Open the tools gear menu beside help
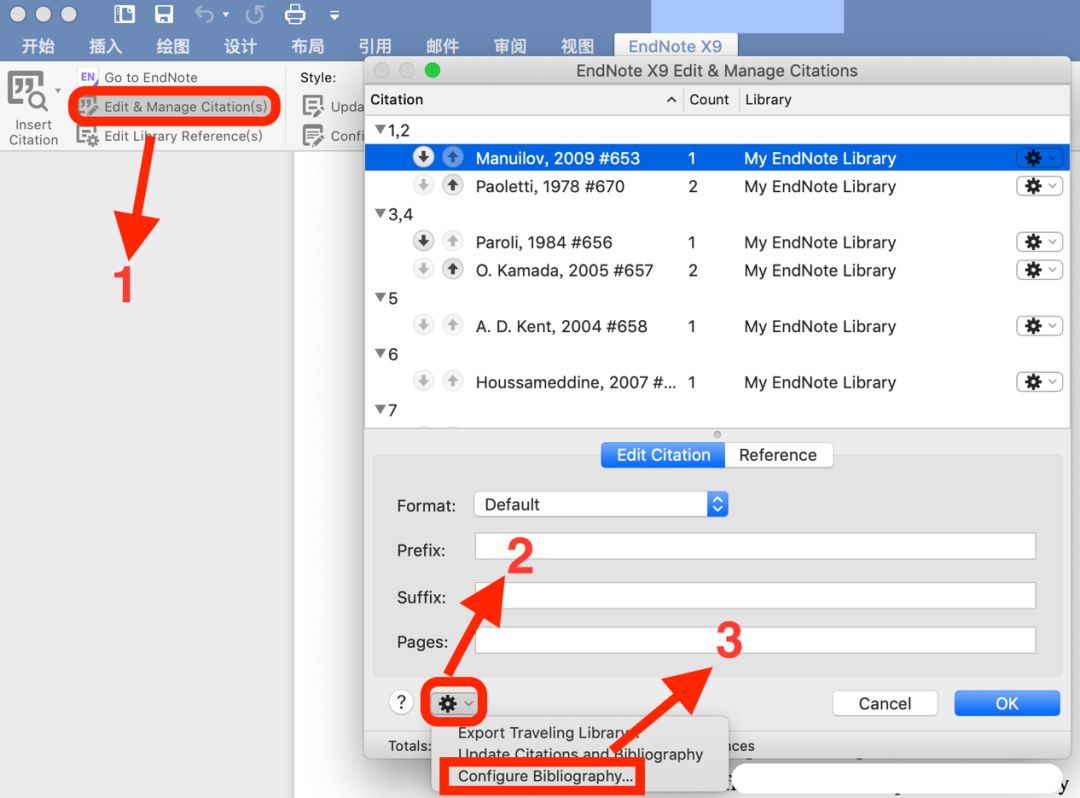This screenshot has width=1080, height=798. 455,703
